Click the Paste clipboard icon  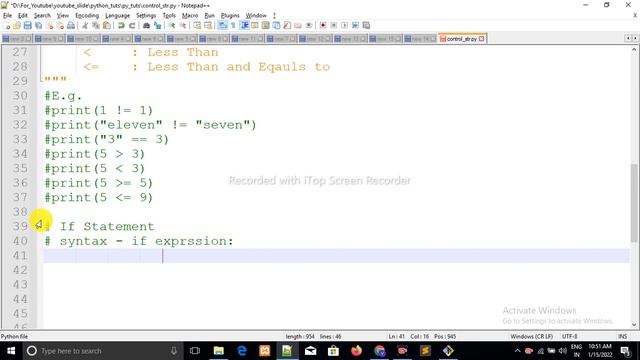click(107, 26)
